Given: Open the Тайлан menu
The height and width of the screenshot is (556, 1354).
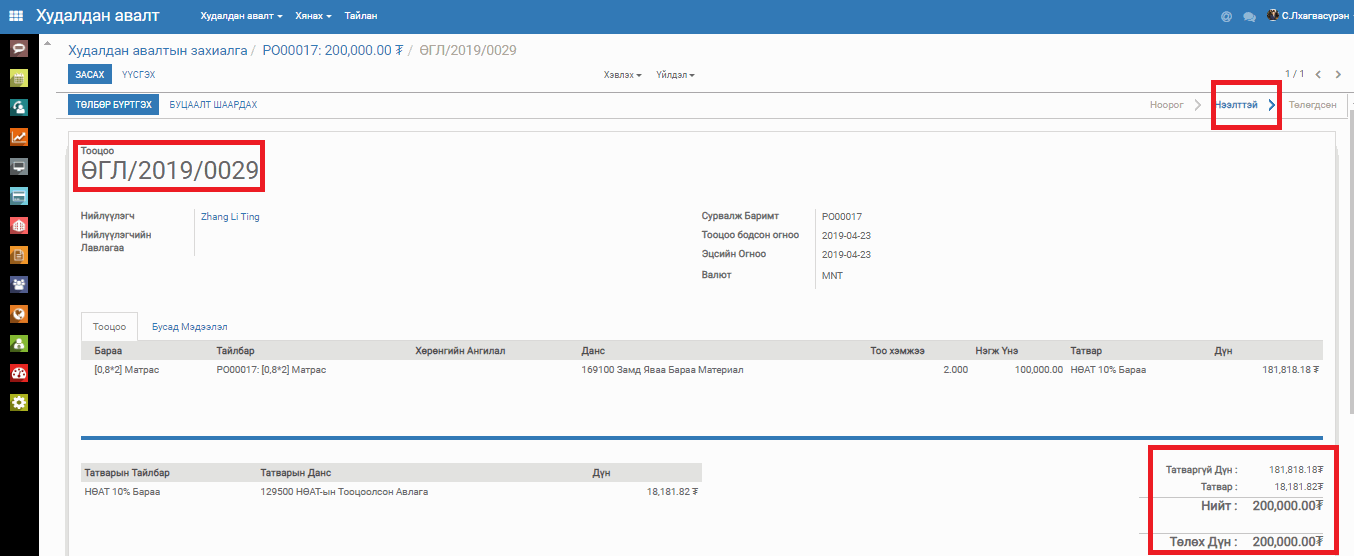Looking at the screenshot, I should point(361,17).
